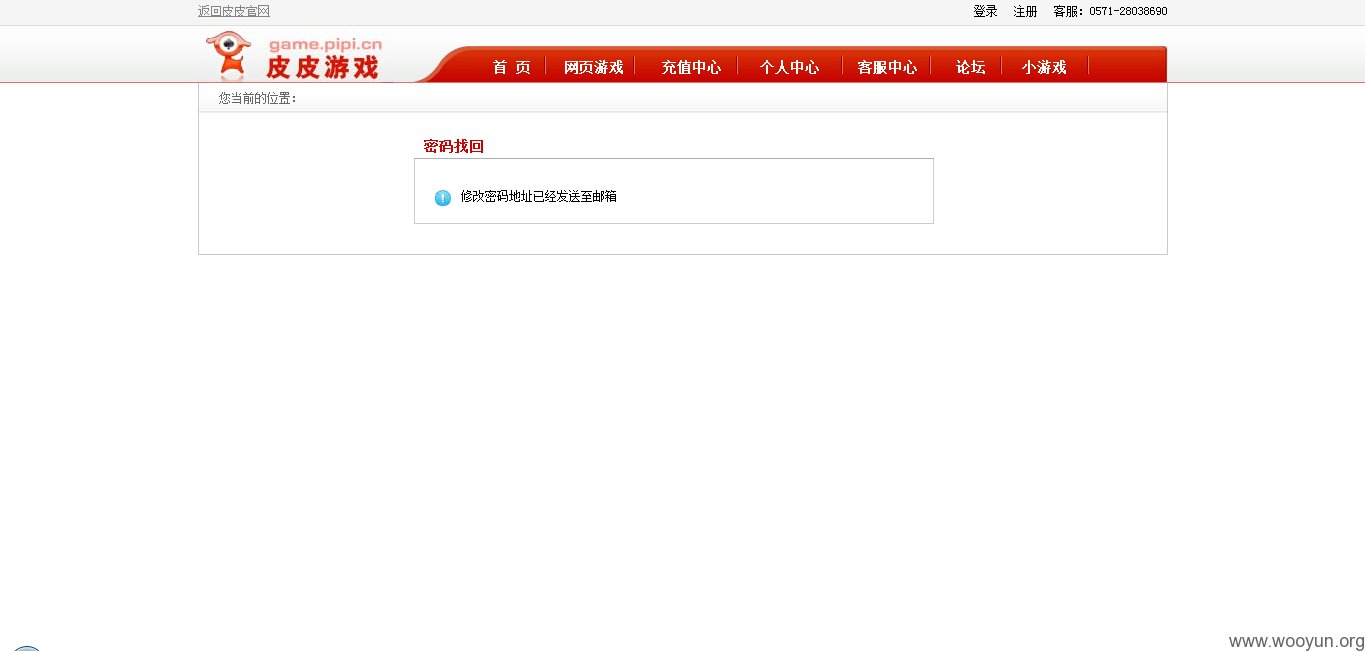Select 个人中心 in navigation
This screenshot has width=1365, height=651.
789,67
